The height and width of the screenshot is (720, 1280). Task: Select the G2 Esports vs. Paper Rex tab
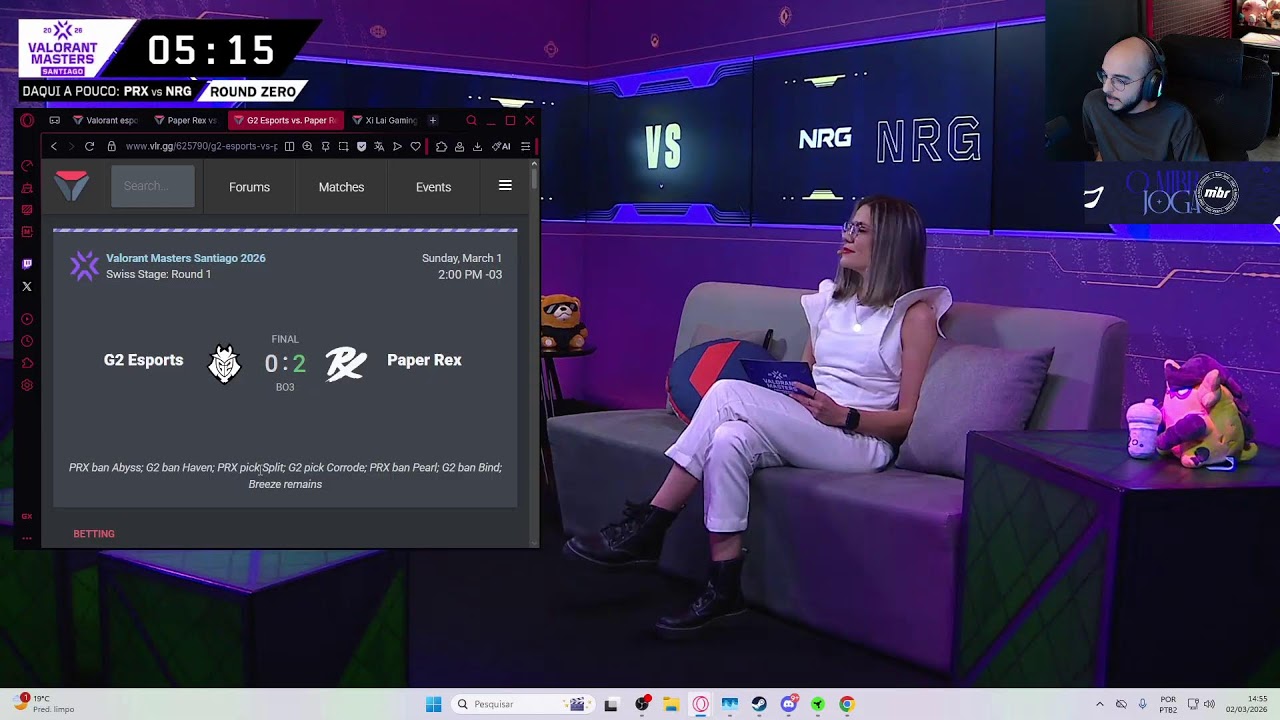tap(285, 120)
